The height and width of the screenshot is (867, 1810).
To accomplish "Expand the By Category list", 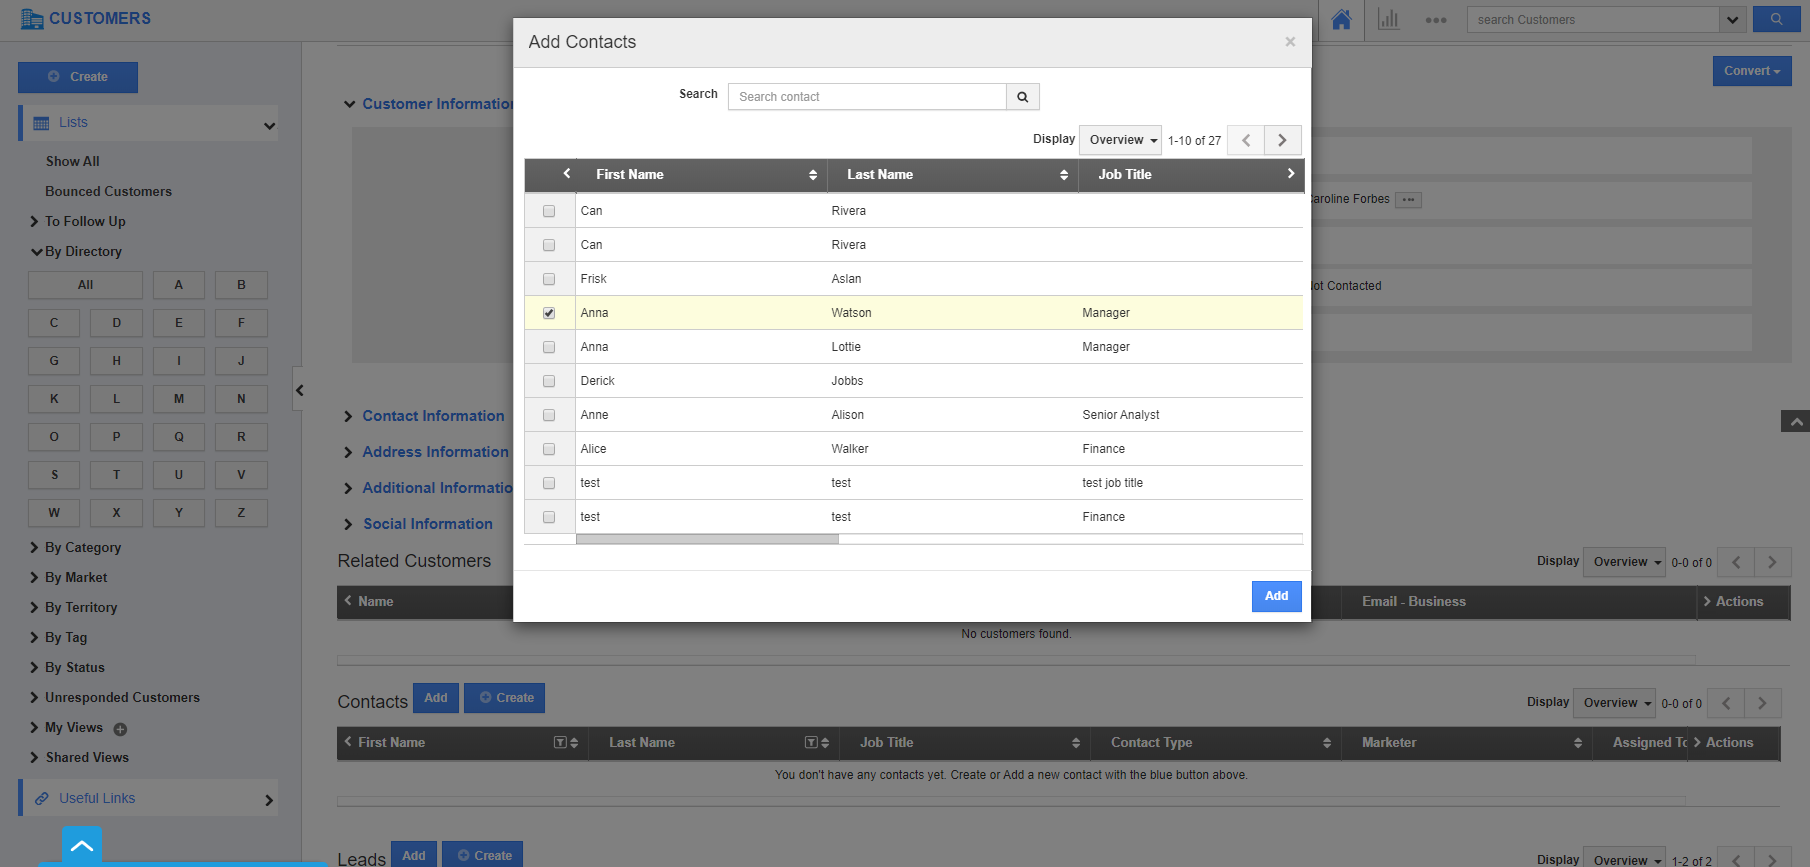I will pos(82,547).
